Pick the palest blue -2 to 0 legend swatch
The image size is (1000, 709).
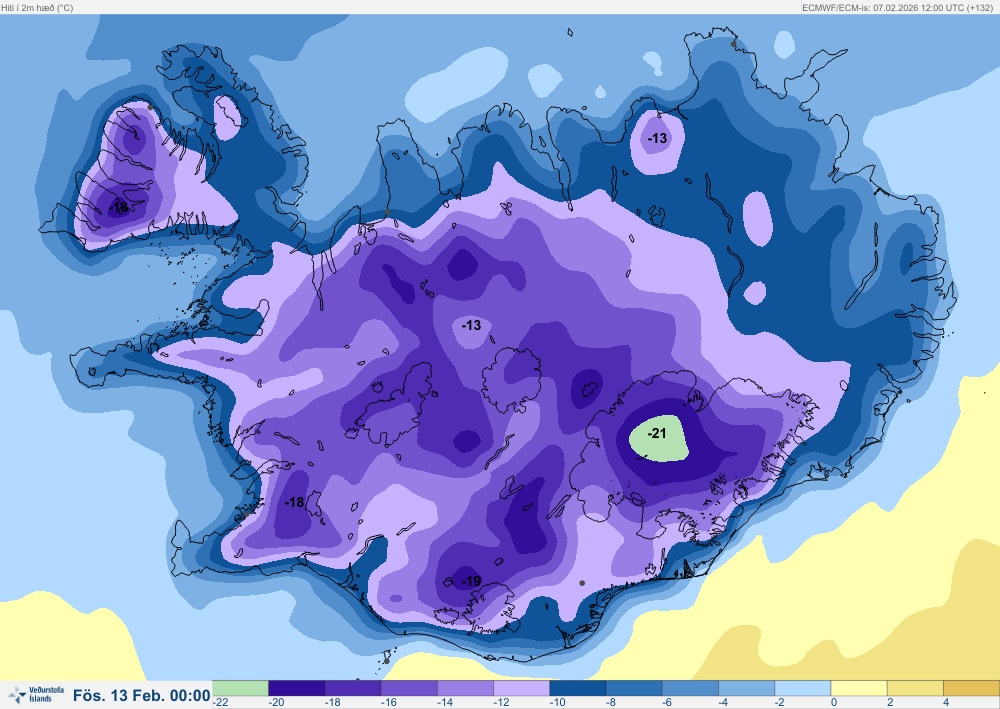[x=802, y=688]
